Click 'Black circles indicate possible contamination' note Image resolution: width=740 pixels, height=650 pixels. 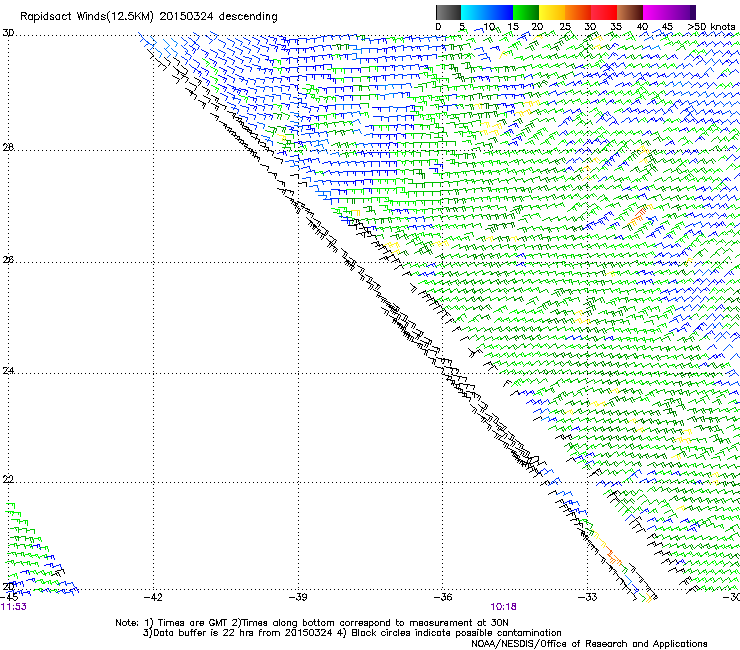[456, 633]
